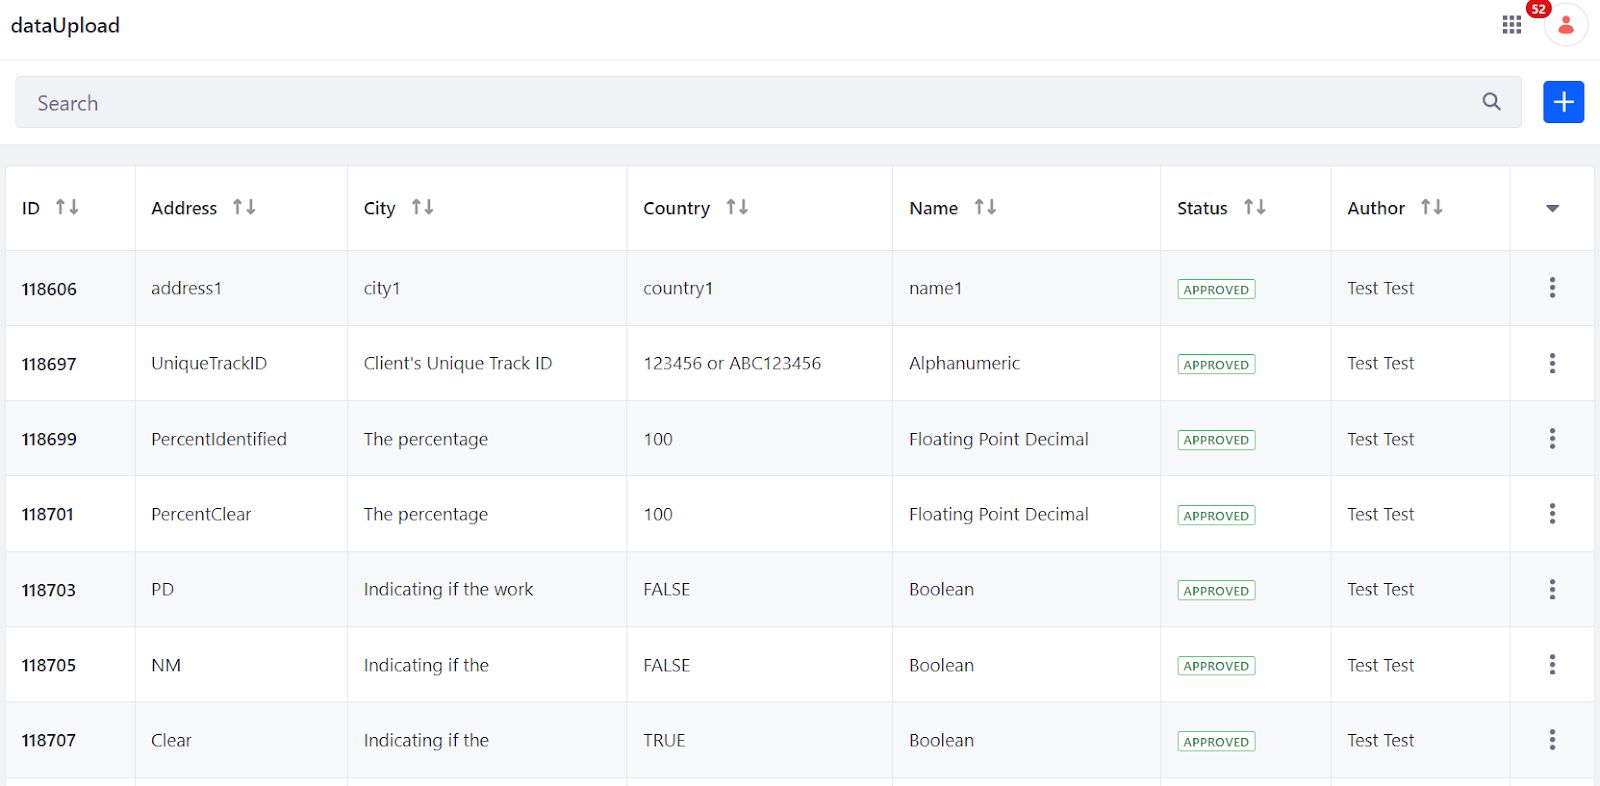Click APPROVED badge in row 118705

tap(1216, 666)
